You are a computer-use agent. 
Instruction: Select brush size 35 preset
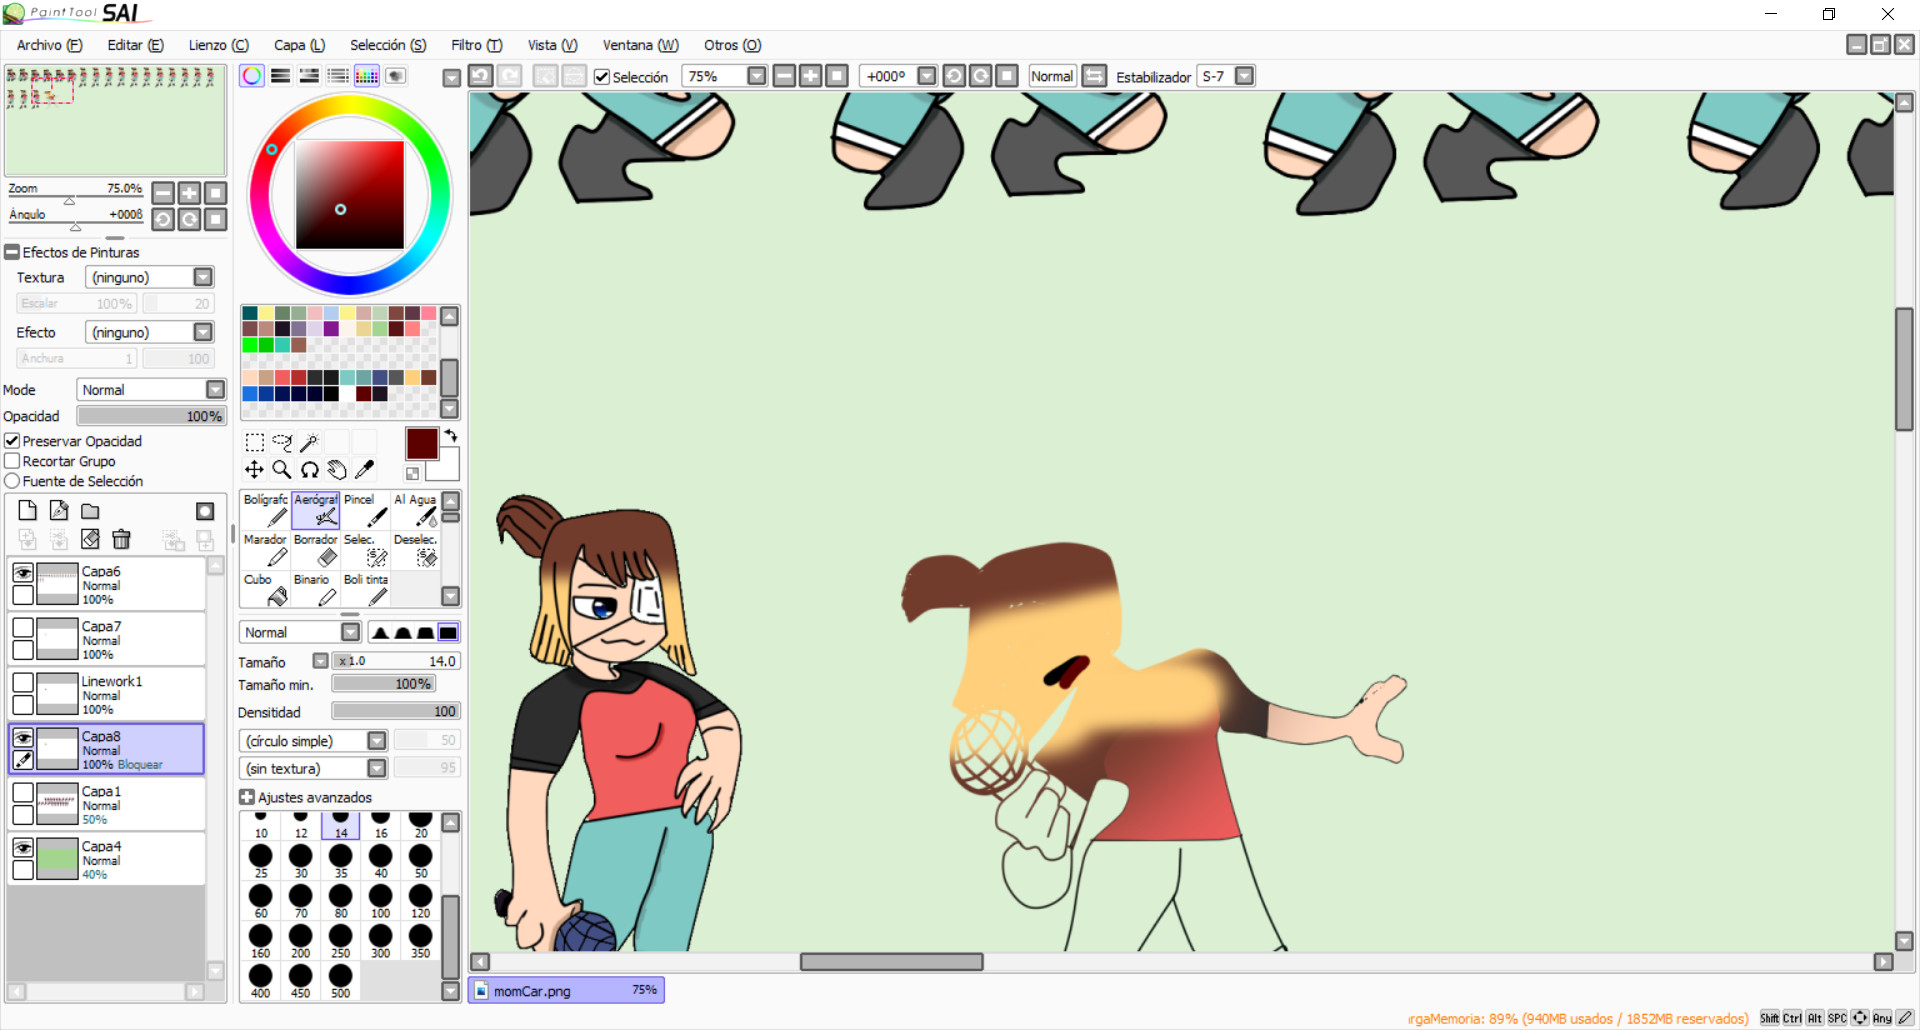point(341,859)
